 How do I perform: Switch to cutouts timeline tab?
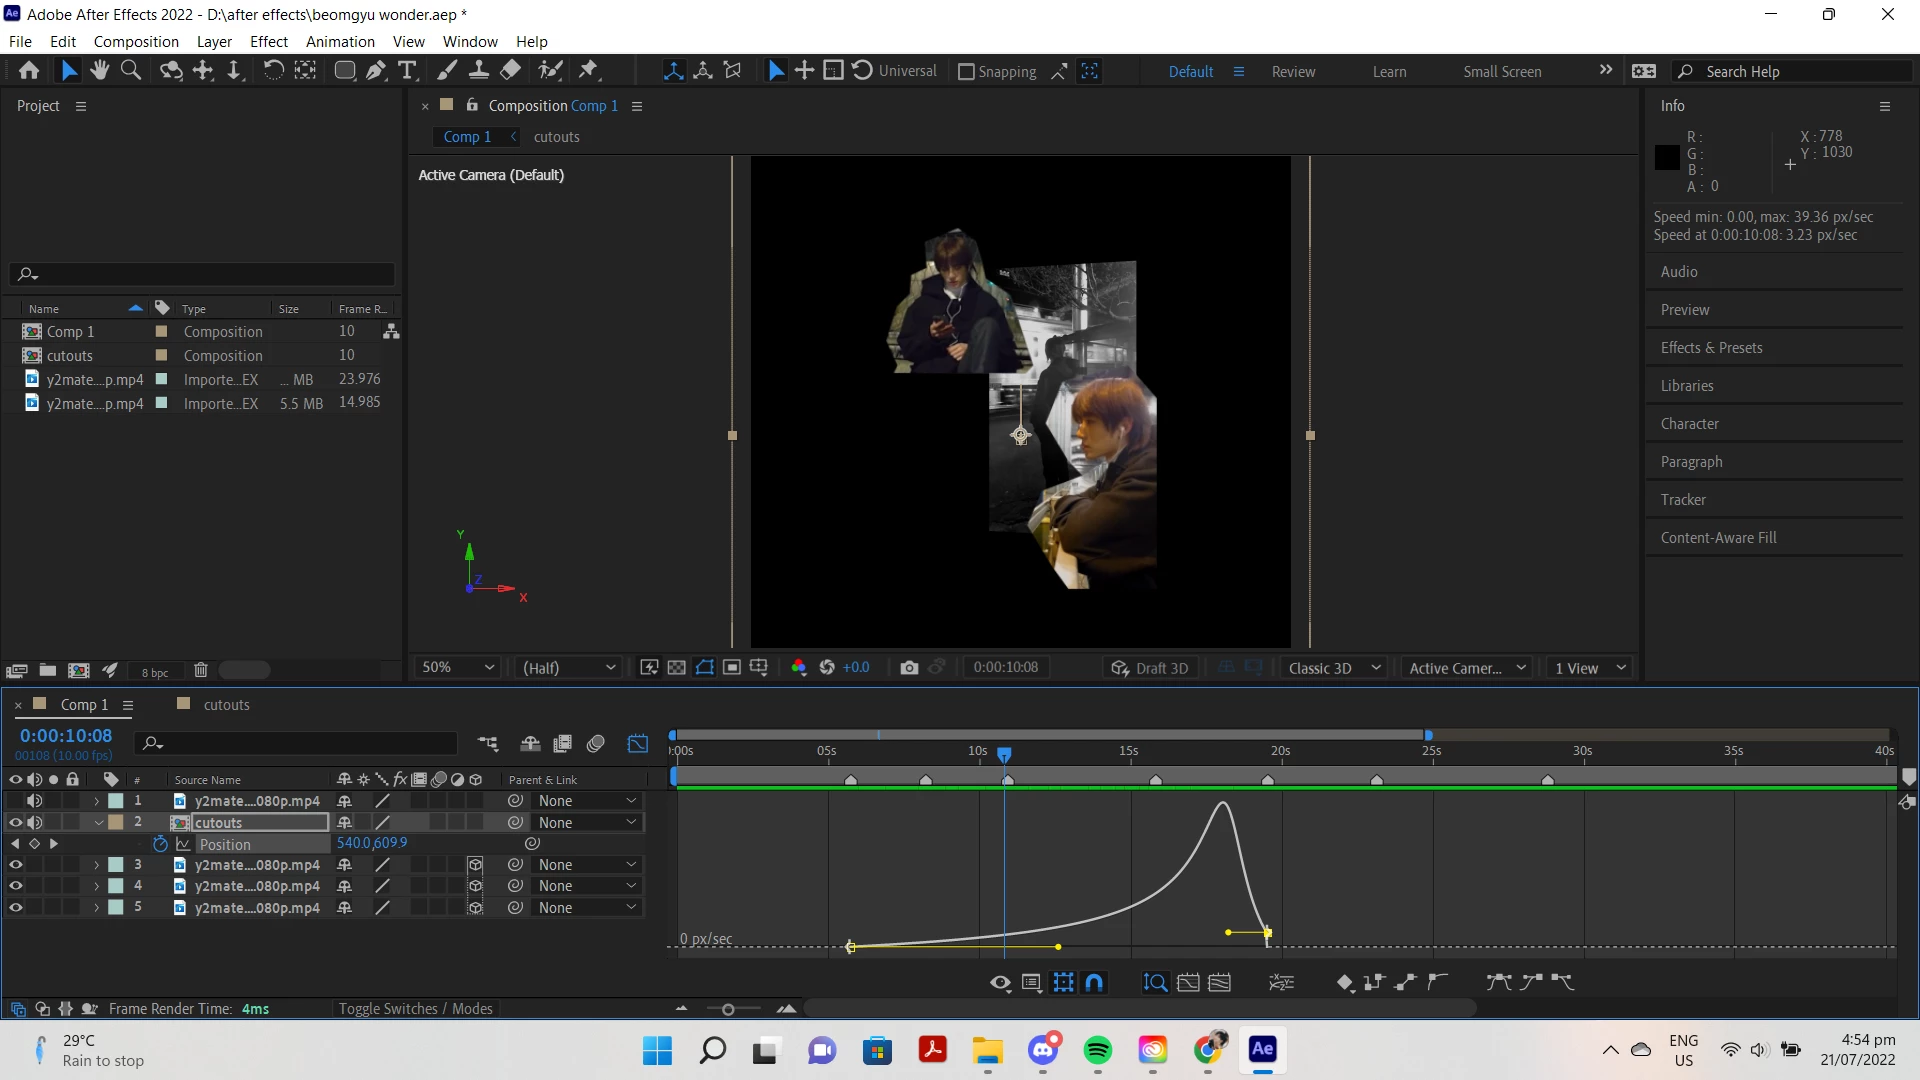click(226, 705)
